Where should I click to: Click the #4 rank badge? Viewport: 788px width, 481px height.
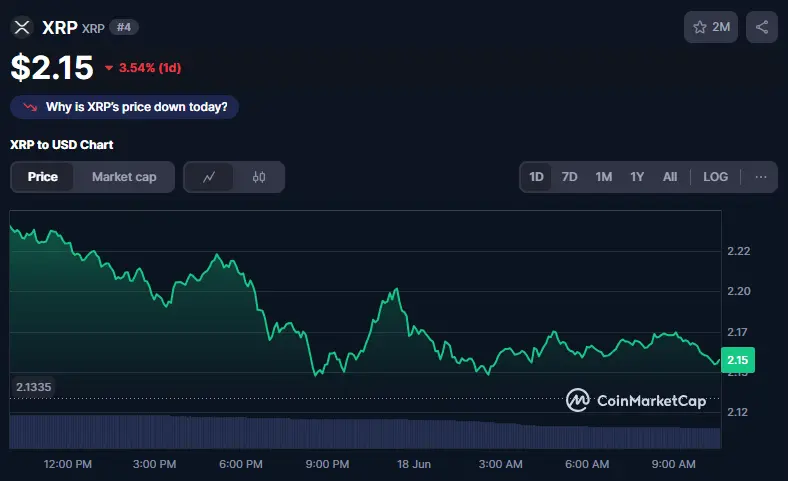(124, 27)
